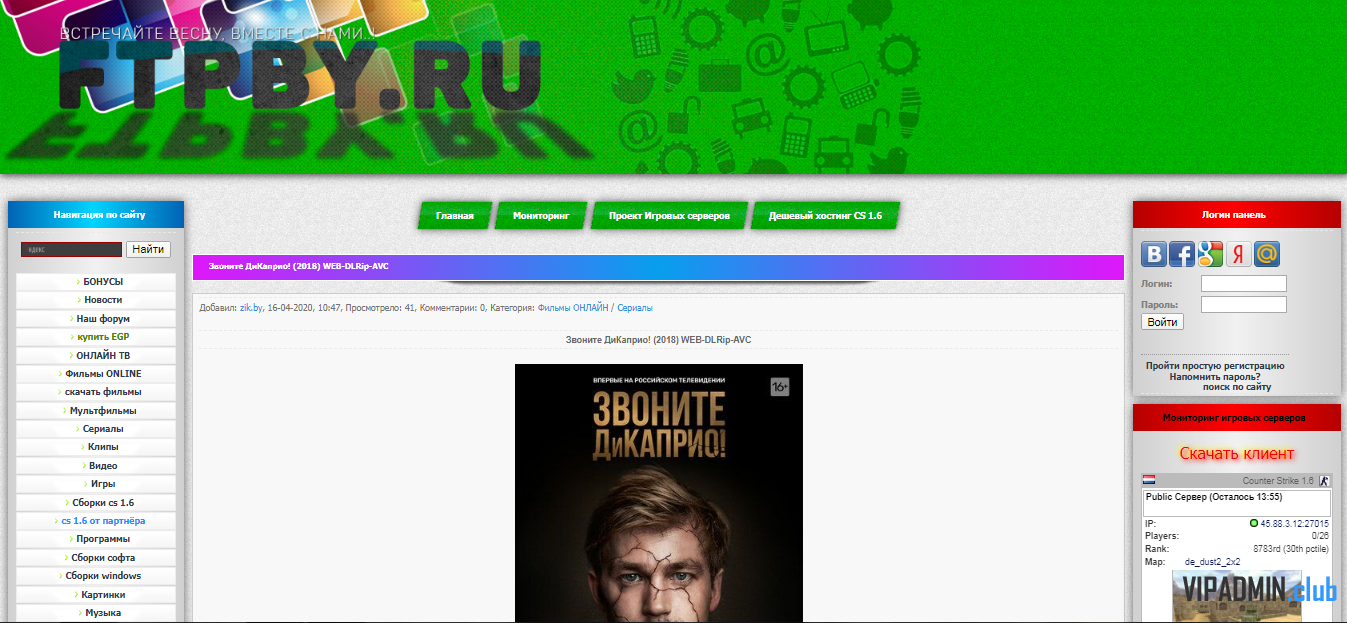
Task: Open ОНЛАЙН ТВ sidebar link
Action: [96, 355]
